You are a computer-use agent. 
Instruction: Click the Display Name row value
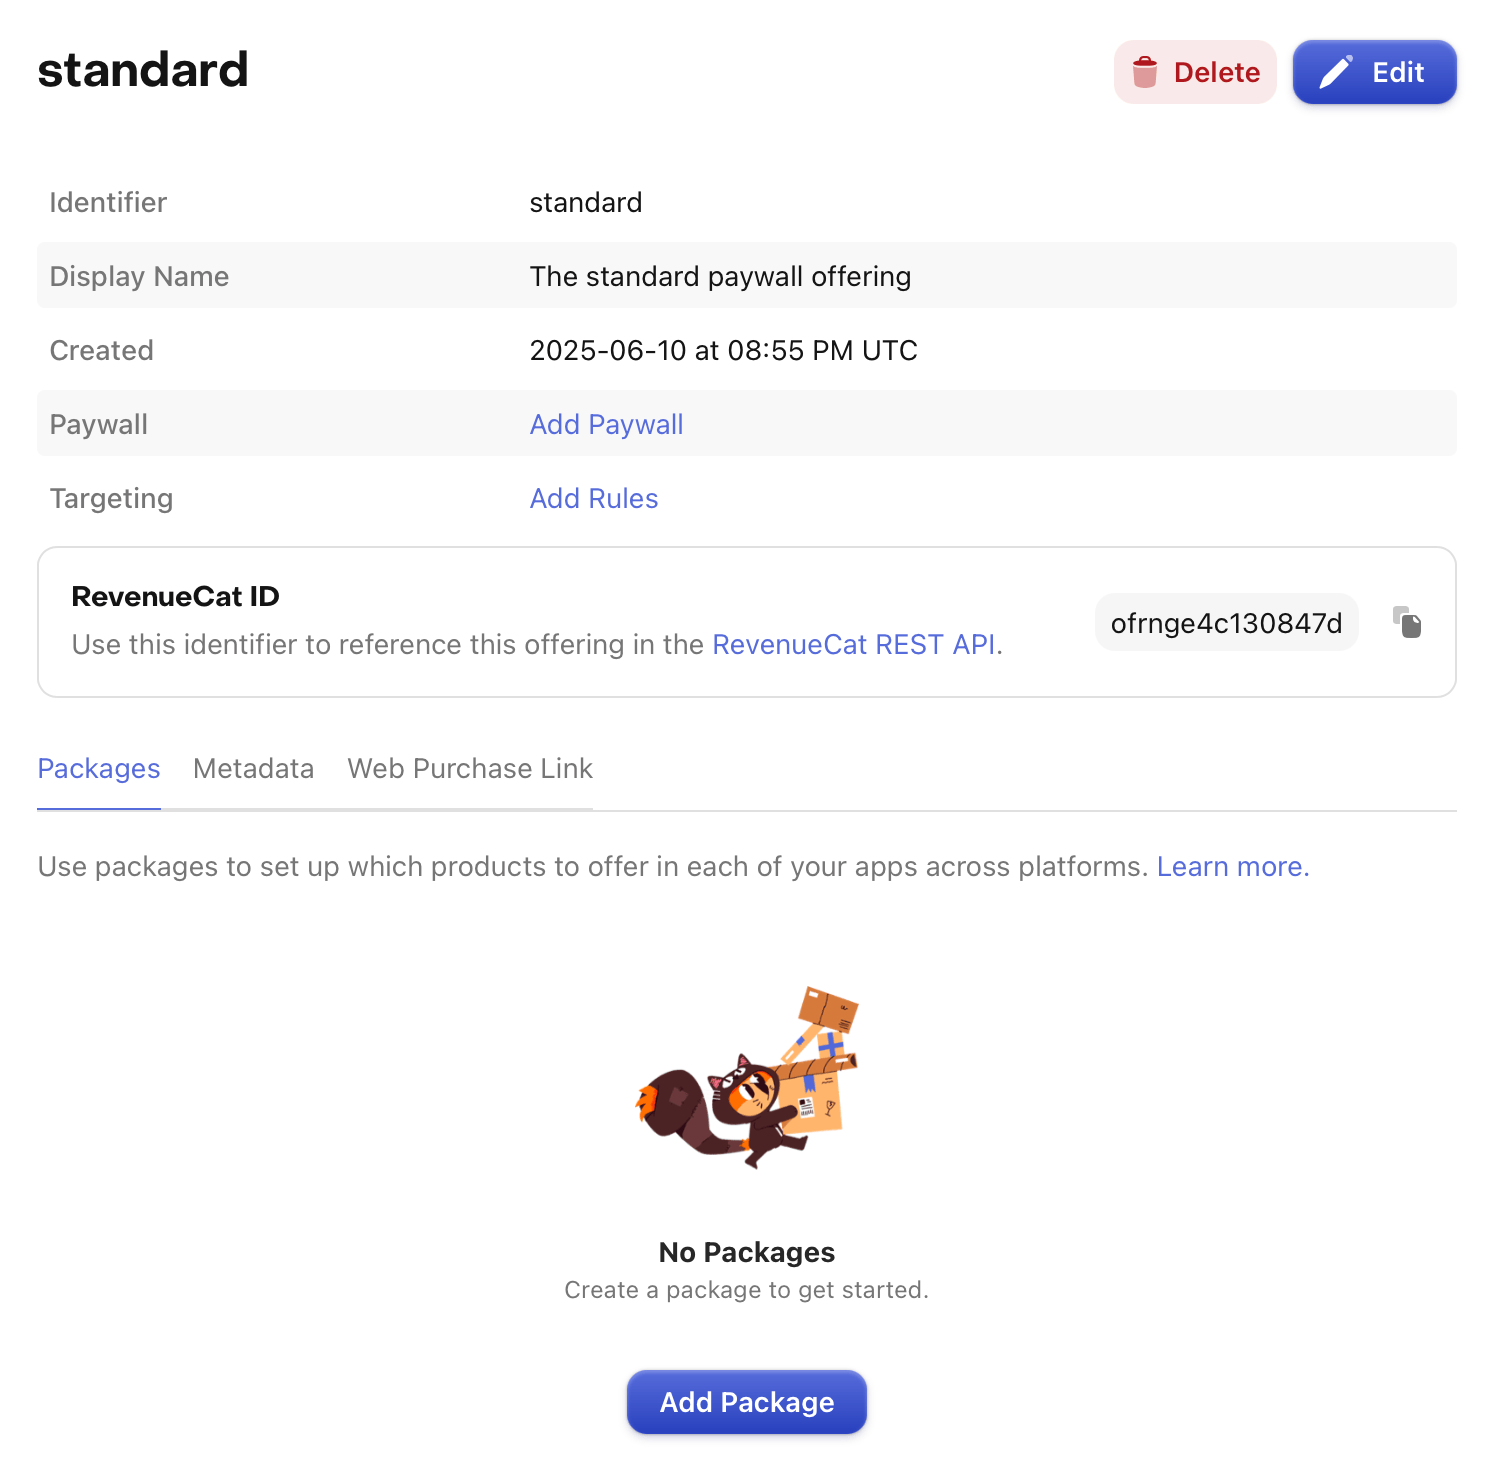click(x=720, y=276)
